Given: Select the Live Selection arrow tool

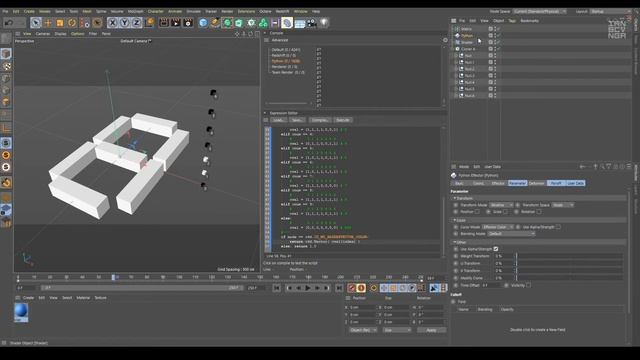Looking at the screenshot, I should coord(36,23).
